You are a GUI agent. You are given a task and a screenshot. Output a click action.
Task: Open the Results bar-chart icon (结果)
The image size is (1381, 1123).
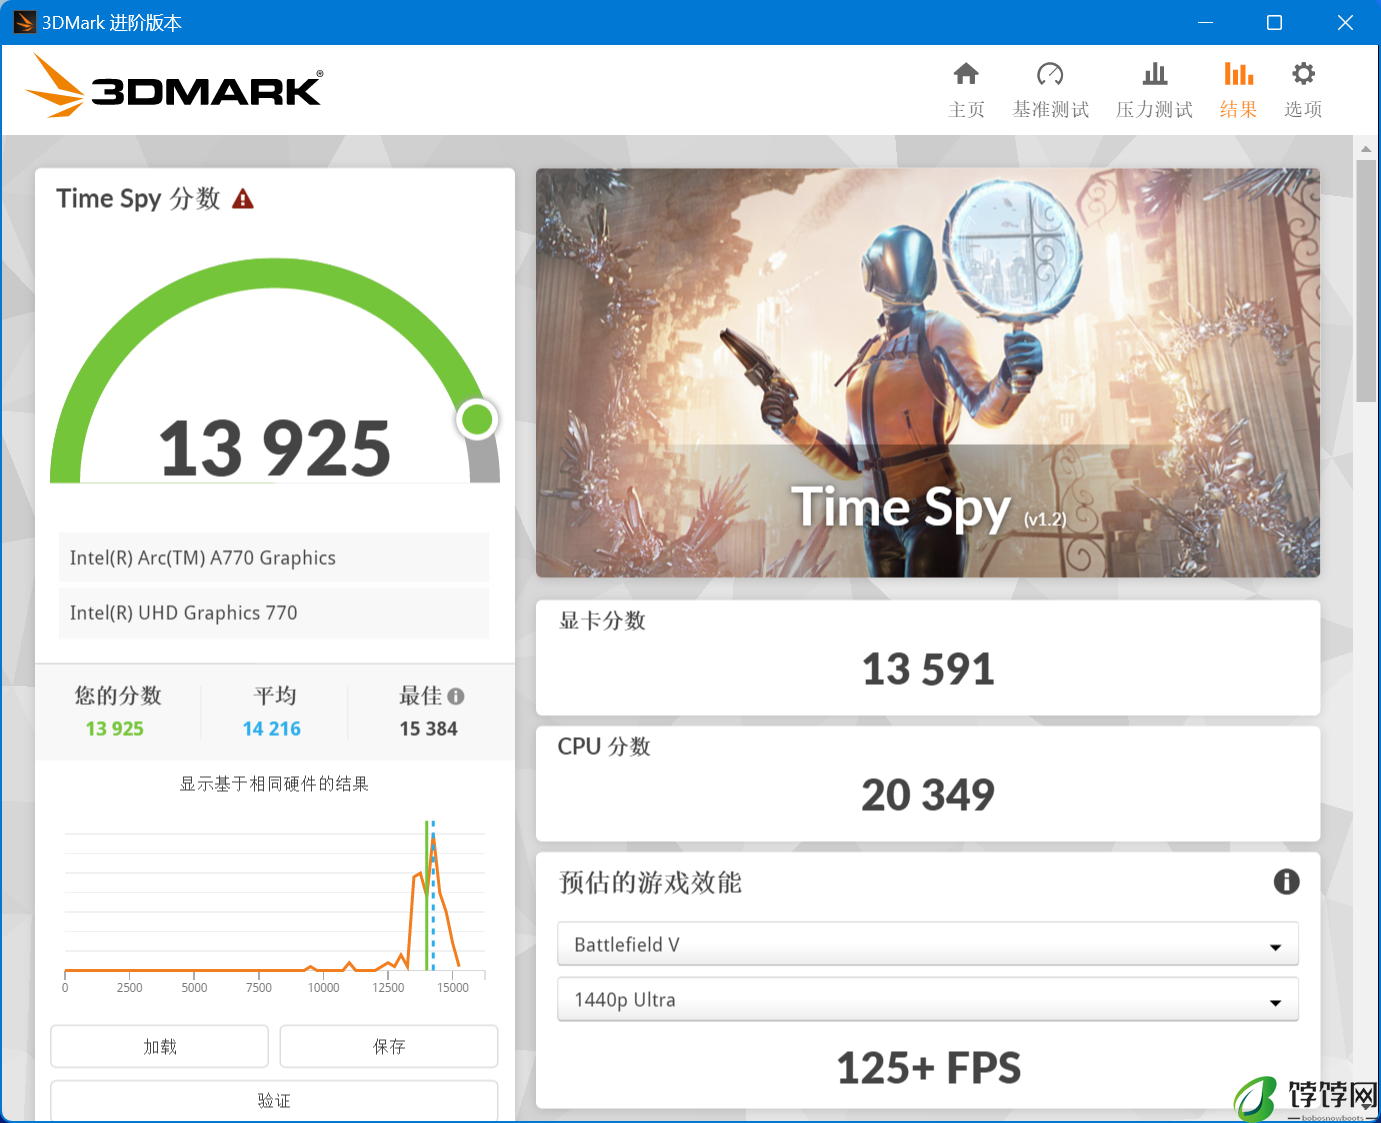tap(1238, 74)
